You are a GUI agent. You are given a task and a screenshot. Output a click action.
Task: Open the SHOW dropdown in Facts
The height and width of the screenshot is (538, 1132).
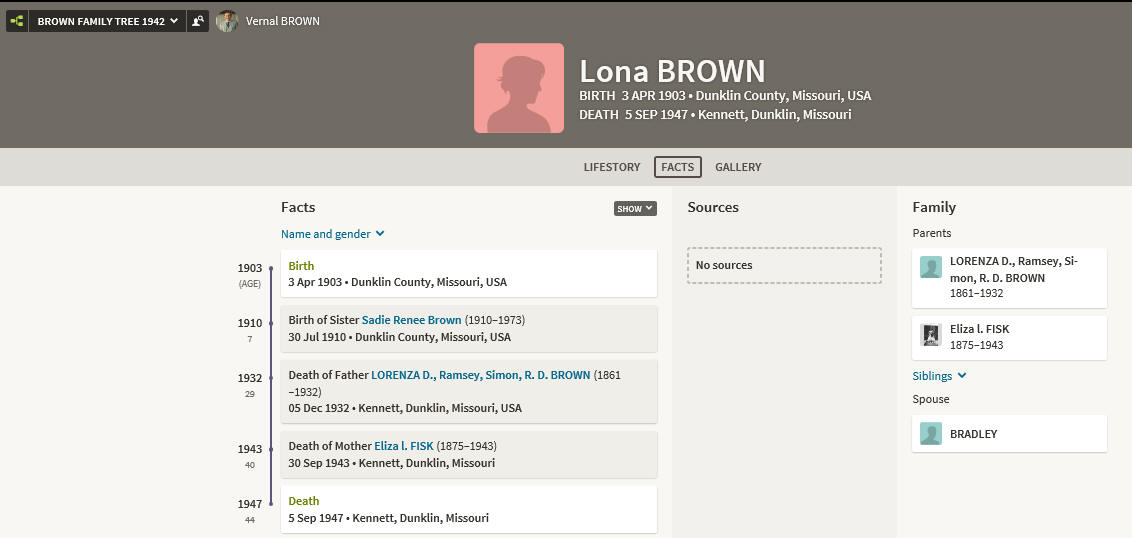pos(635,209)
